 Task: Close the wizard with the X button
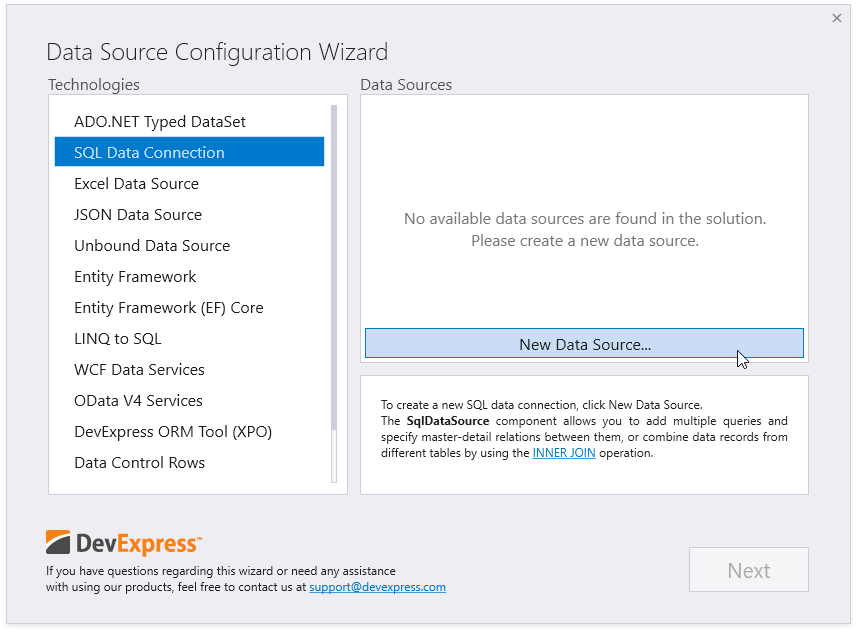(x=837, y=18)
